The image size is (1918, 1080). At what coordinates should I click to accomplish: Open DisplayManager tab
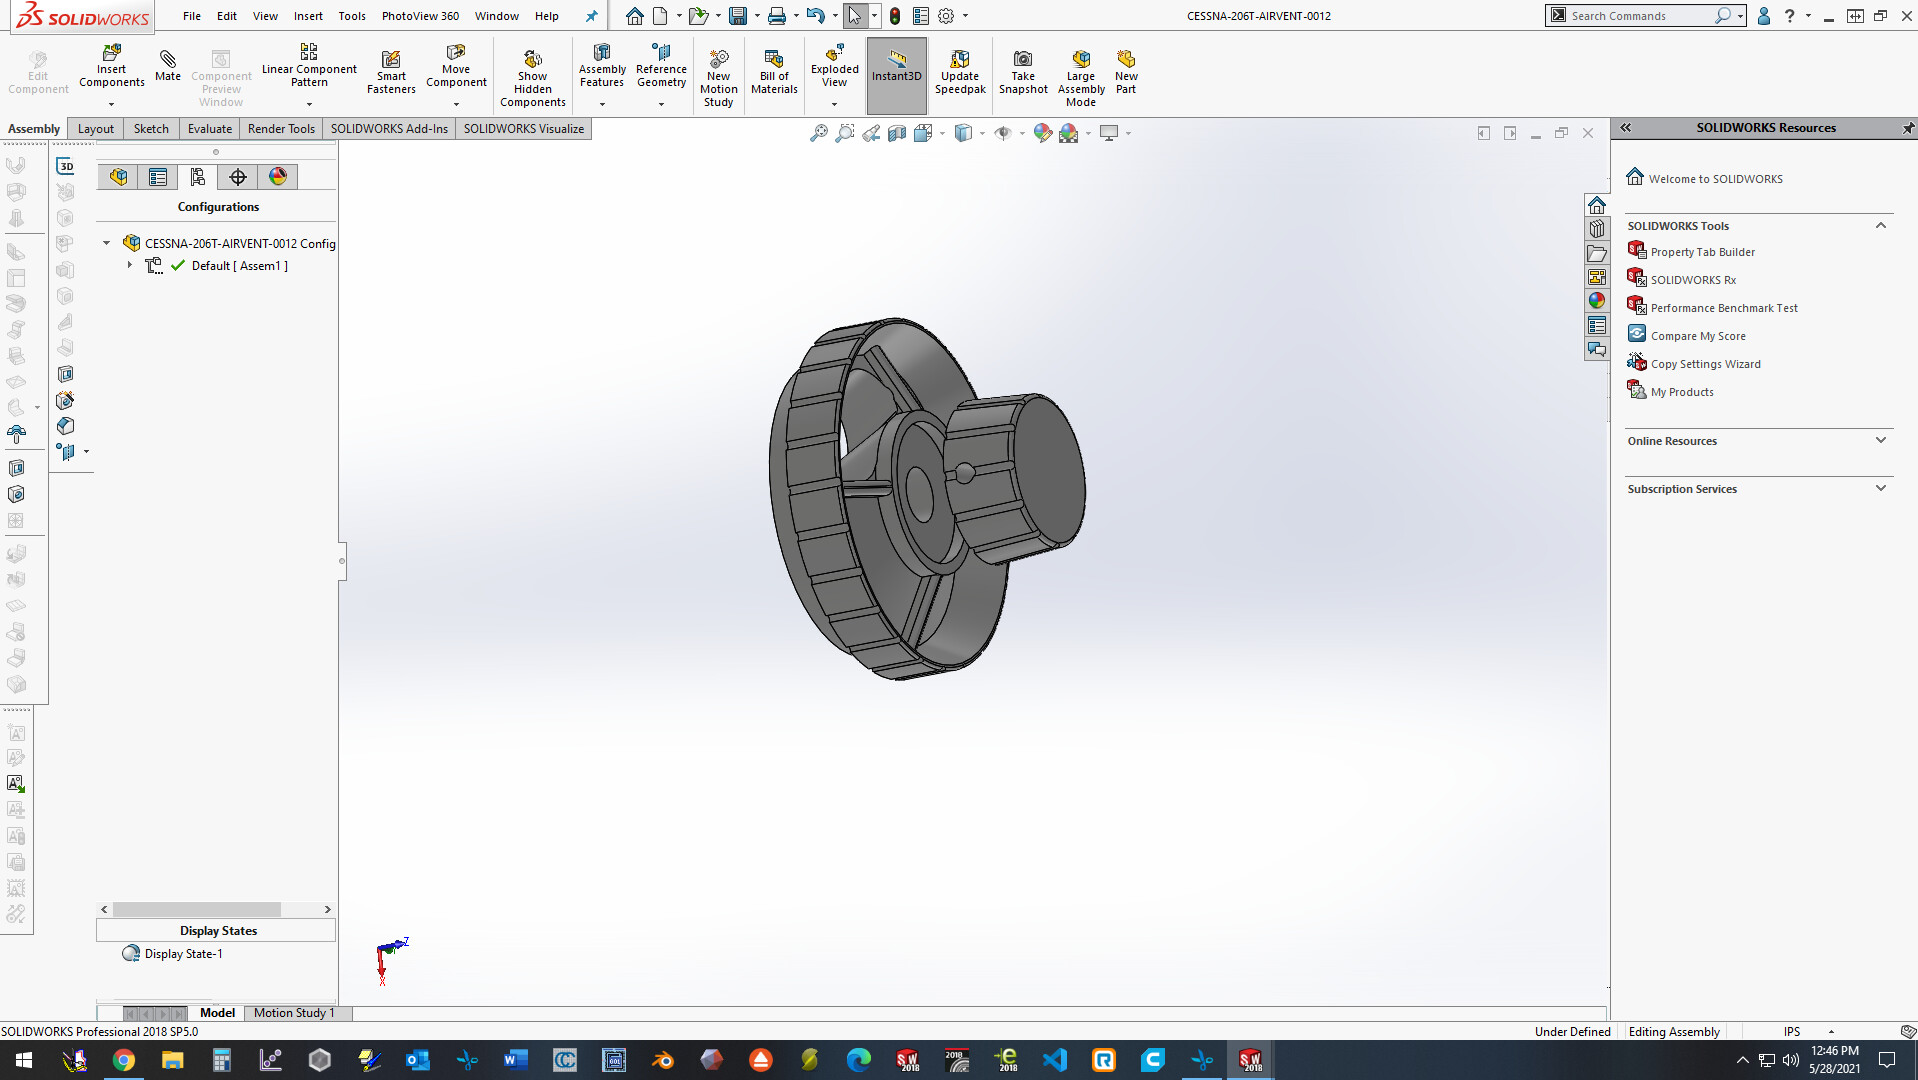tap(278, 177)
